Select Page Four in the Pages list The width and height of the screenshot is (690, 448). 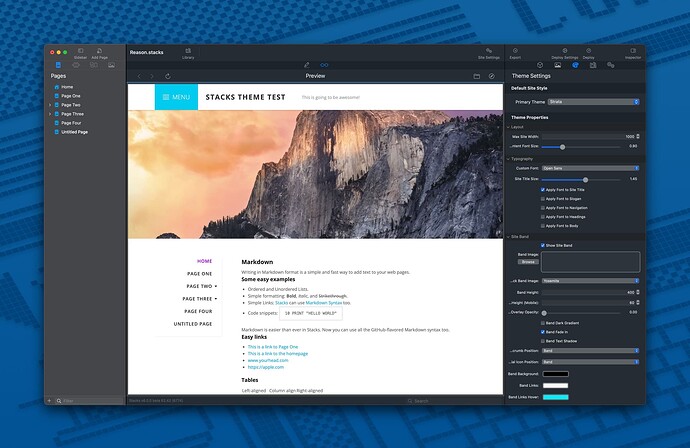click(71, 123)
